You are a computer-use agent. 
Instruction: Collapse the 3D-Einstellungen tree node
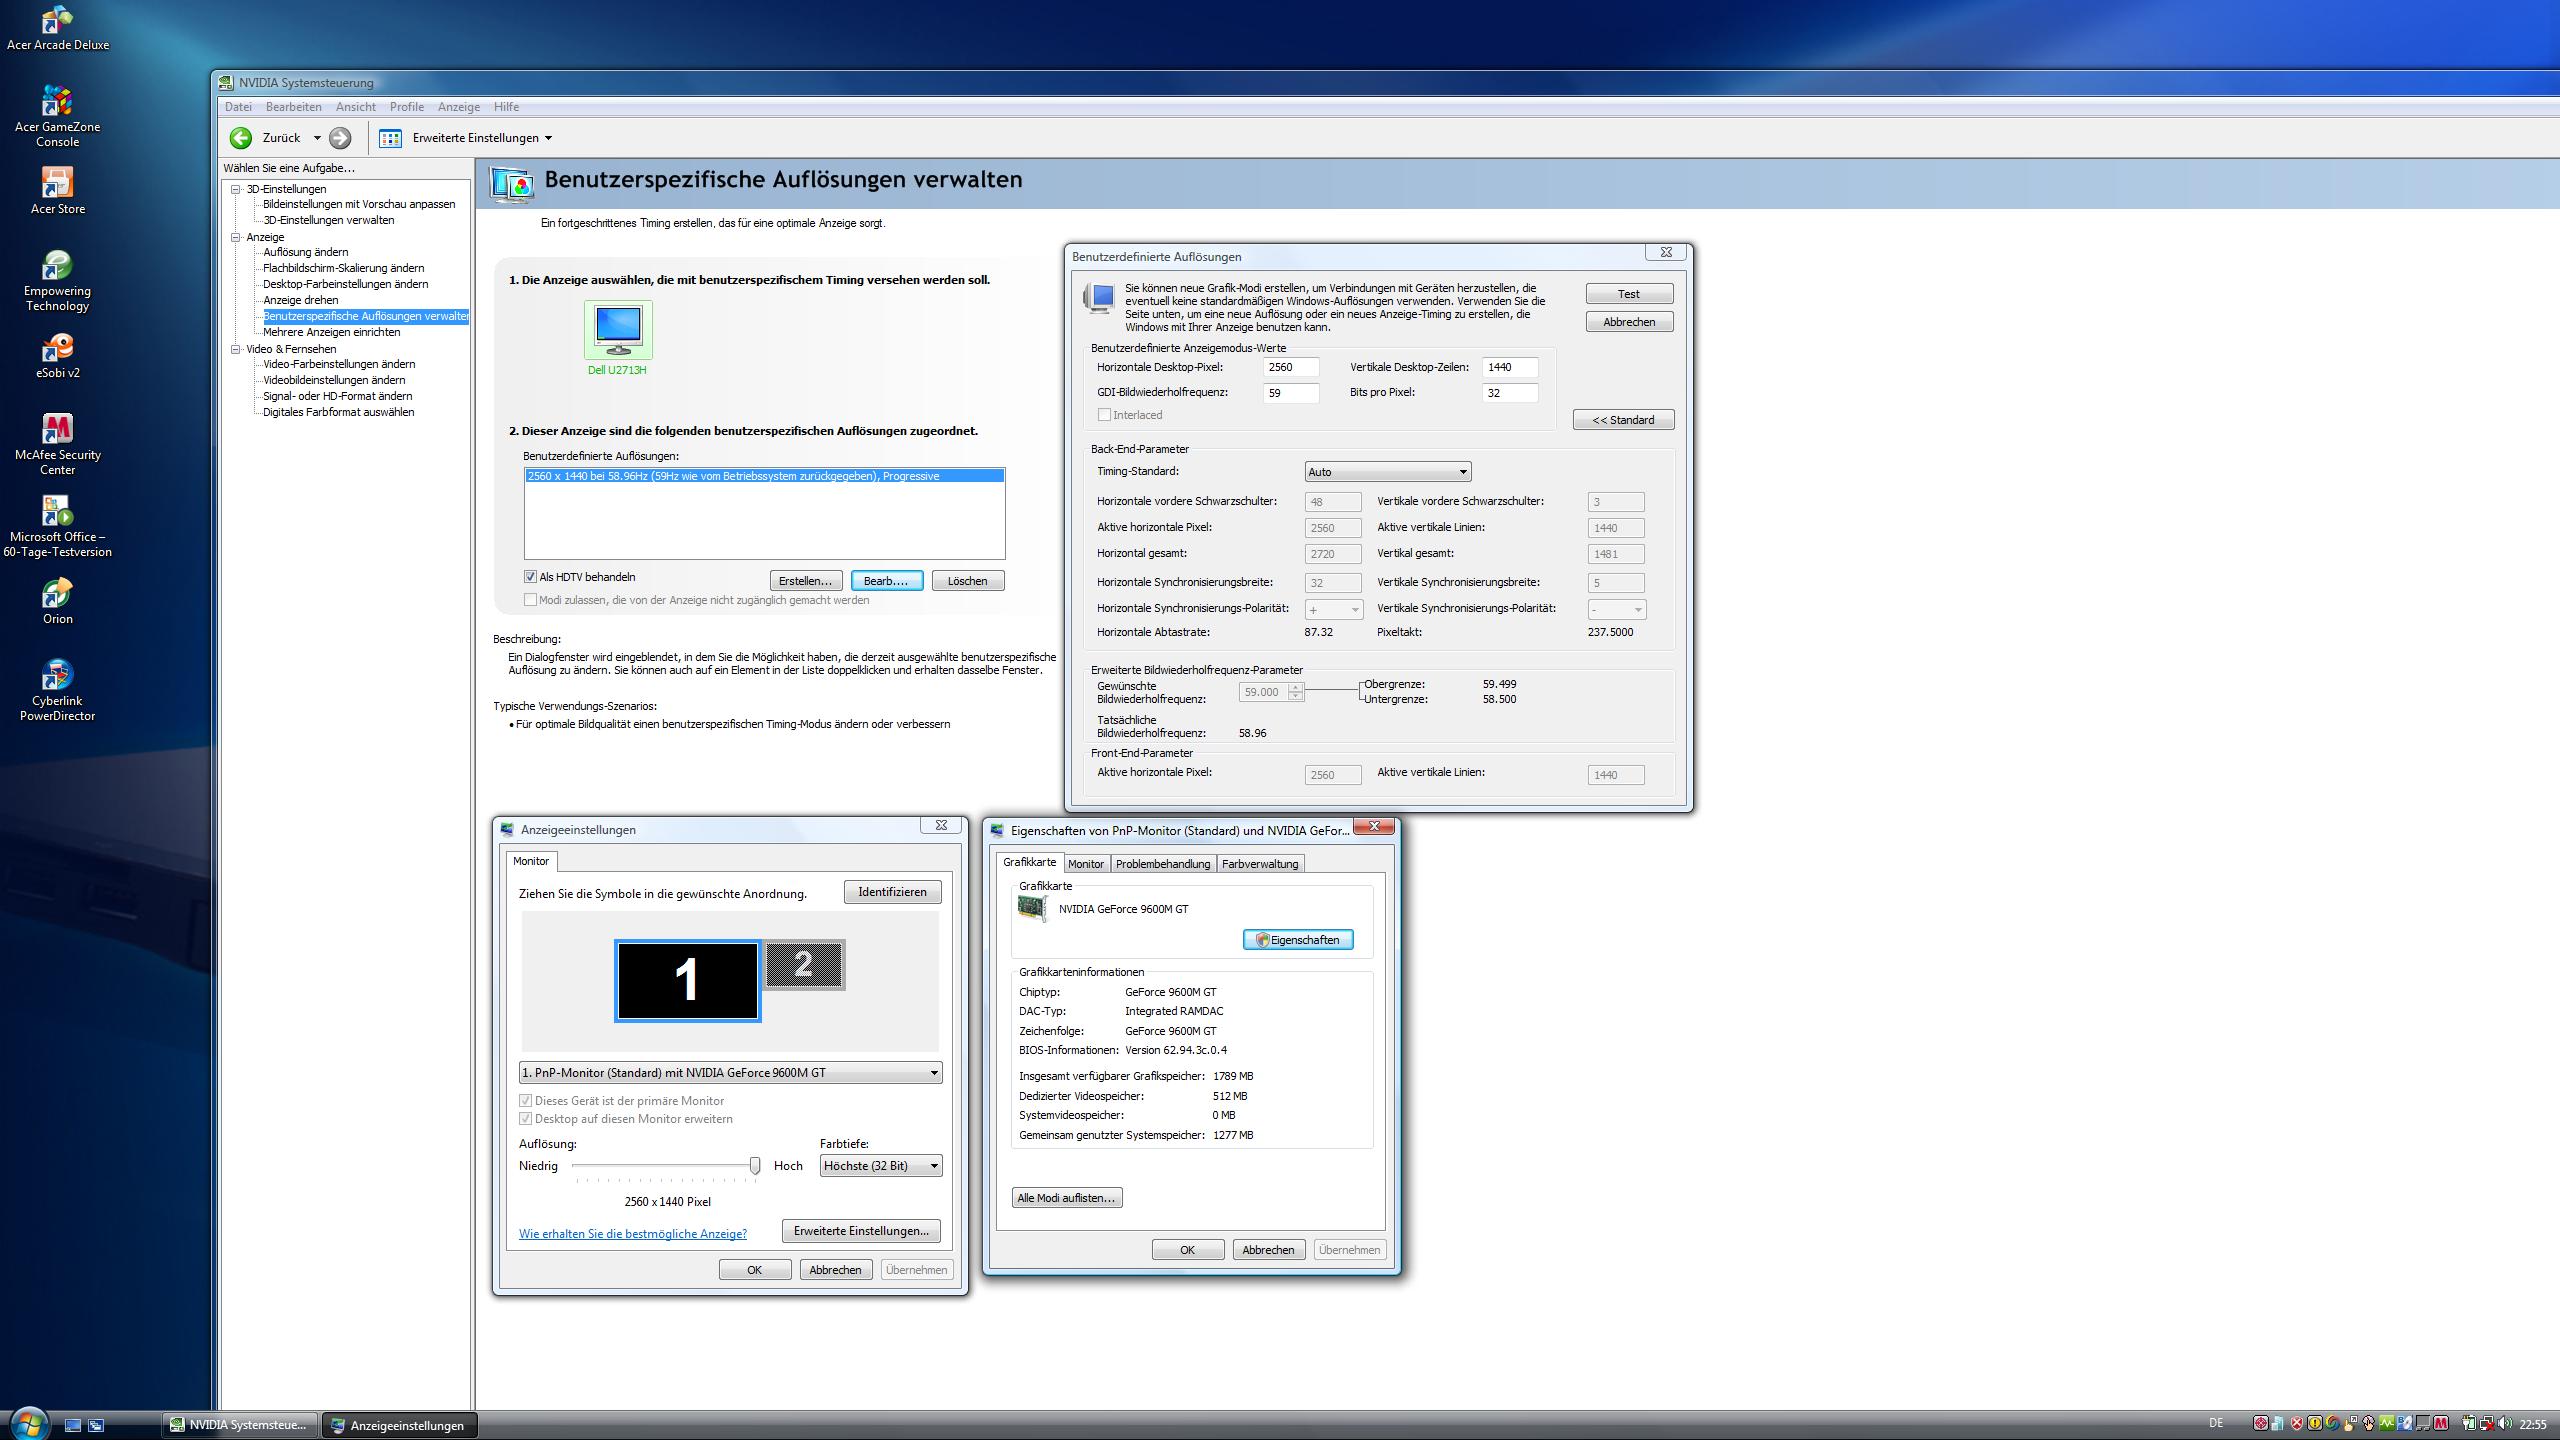click(x=236, y=189)
